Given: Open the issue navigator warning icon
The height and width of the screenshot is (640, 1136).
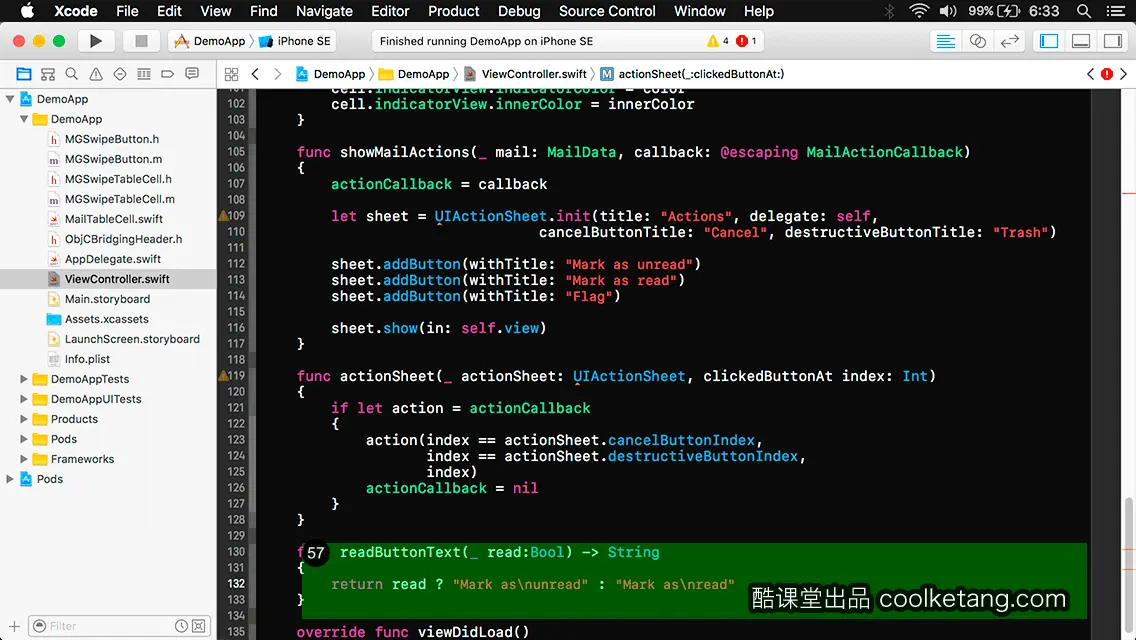Looking at the screenshot, I should 96,74.
